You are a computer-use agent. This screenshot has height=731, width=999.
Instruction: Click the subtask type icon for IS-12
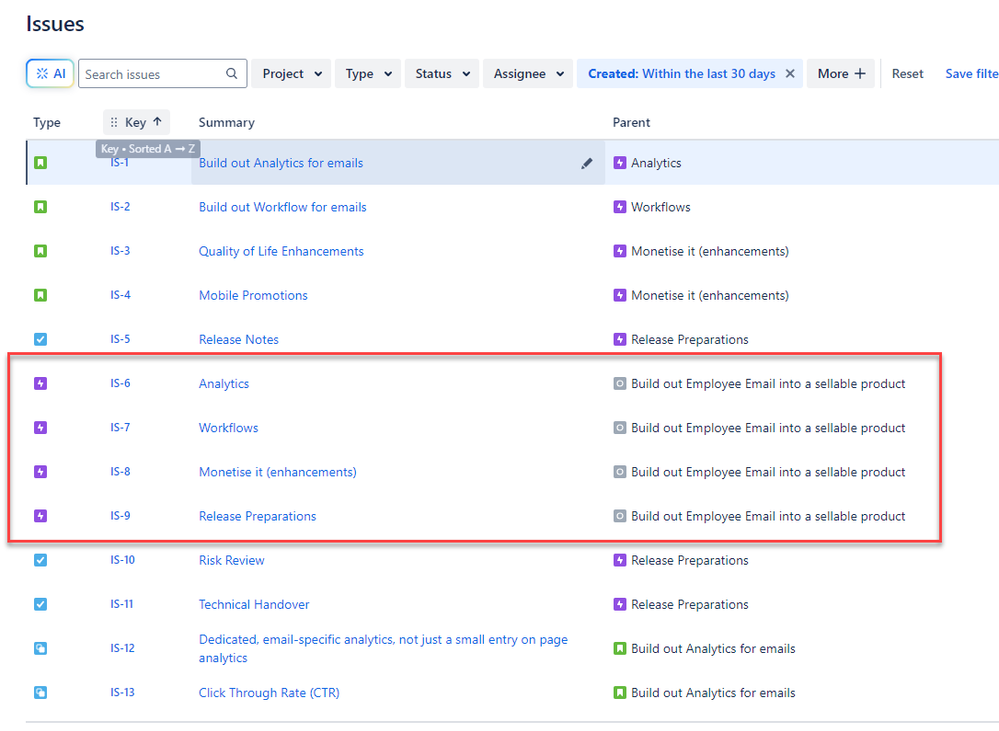(x=40, y=648)
